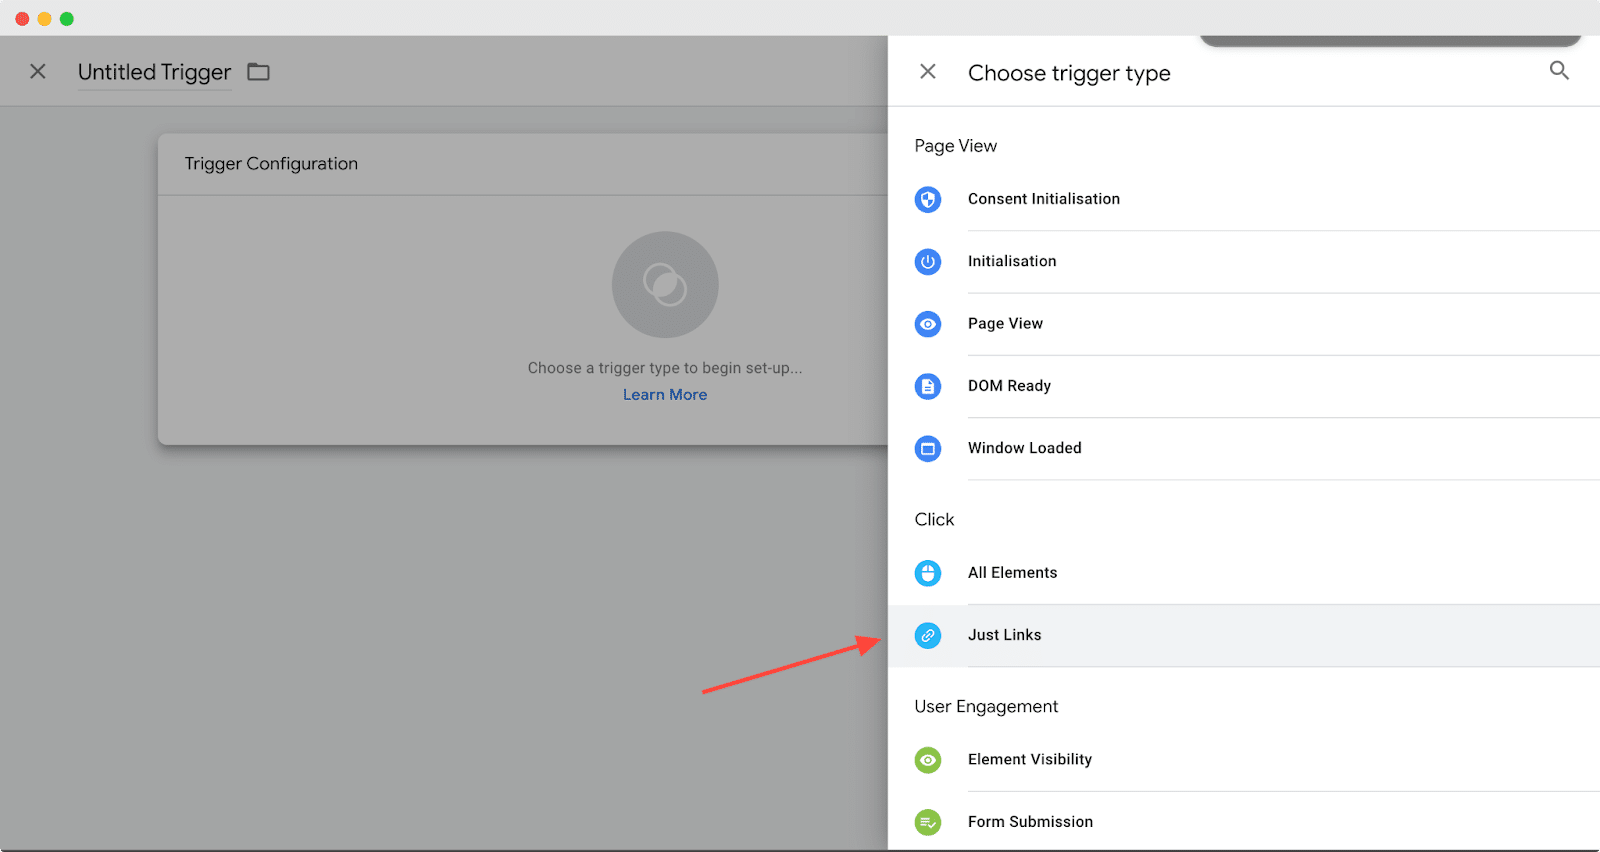1600x852 pixels.
Task: Select Initialisation trigger type
Action: tap(1244, 262)
